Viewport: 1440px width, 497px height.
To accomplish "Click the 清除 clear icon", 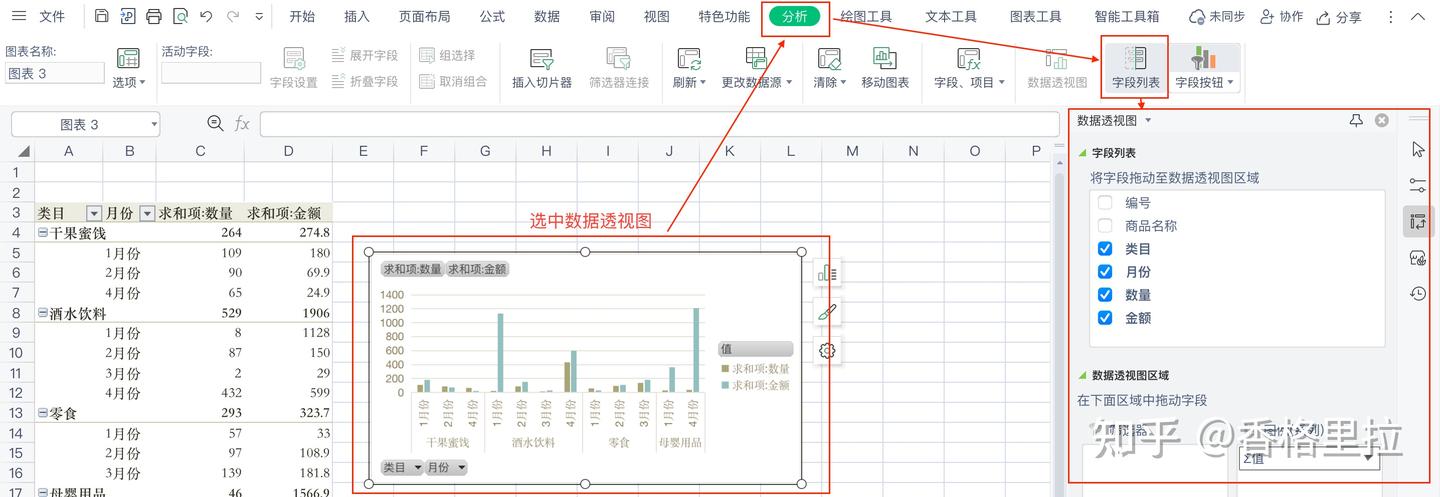I will (829, 59).
